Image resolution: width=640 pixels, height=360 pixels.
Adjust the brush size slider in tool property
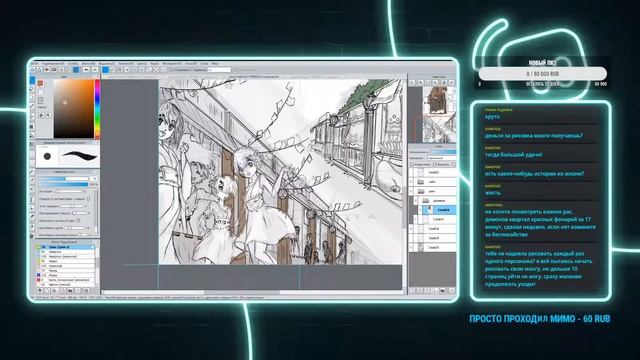point(63,178)
